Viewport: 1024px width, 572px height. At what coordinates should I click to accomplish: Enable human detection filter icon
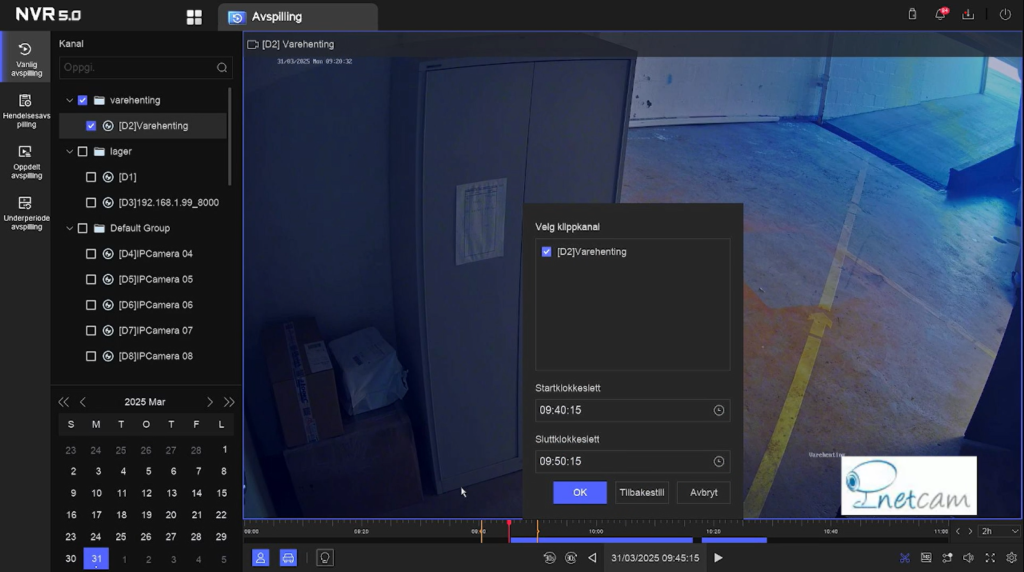point(260,558)
